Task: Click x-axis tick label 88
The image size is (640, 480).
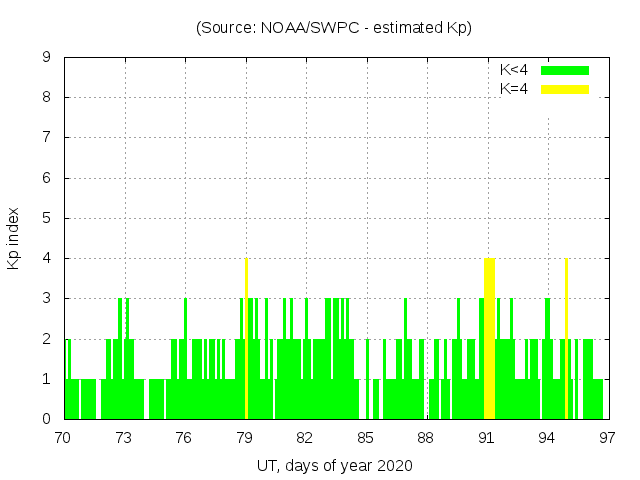Action: coord(426,437)
